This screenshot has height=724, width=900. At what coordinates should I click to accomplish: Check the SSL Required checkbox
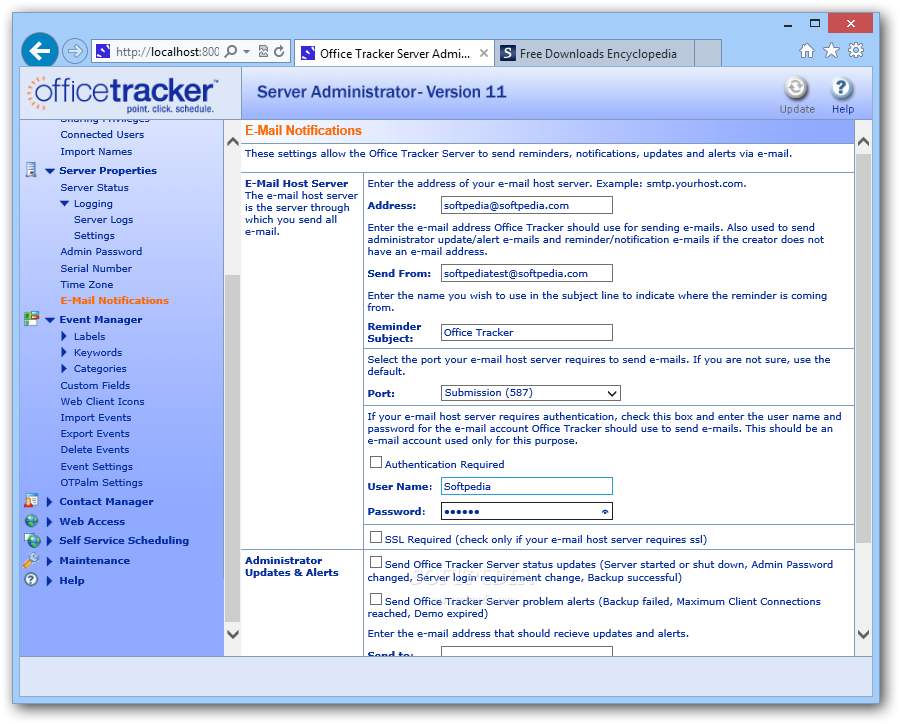pyautogui.click(x=376, y=537)
